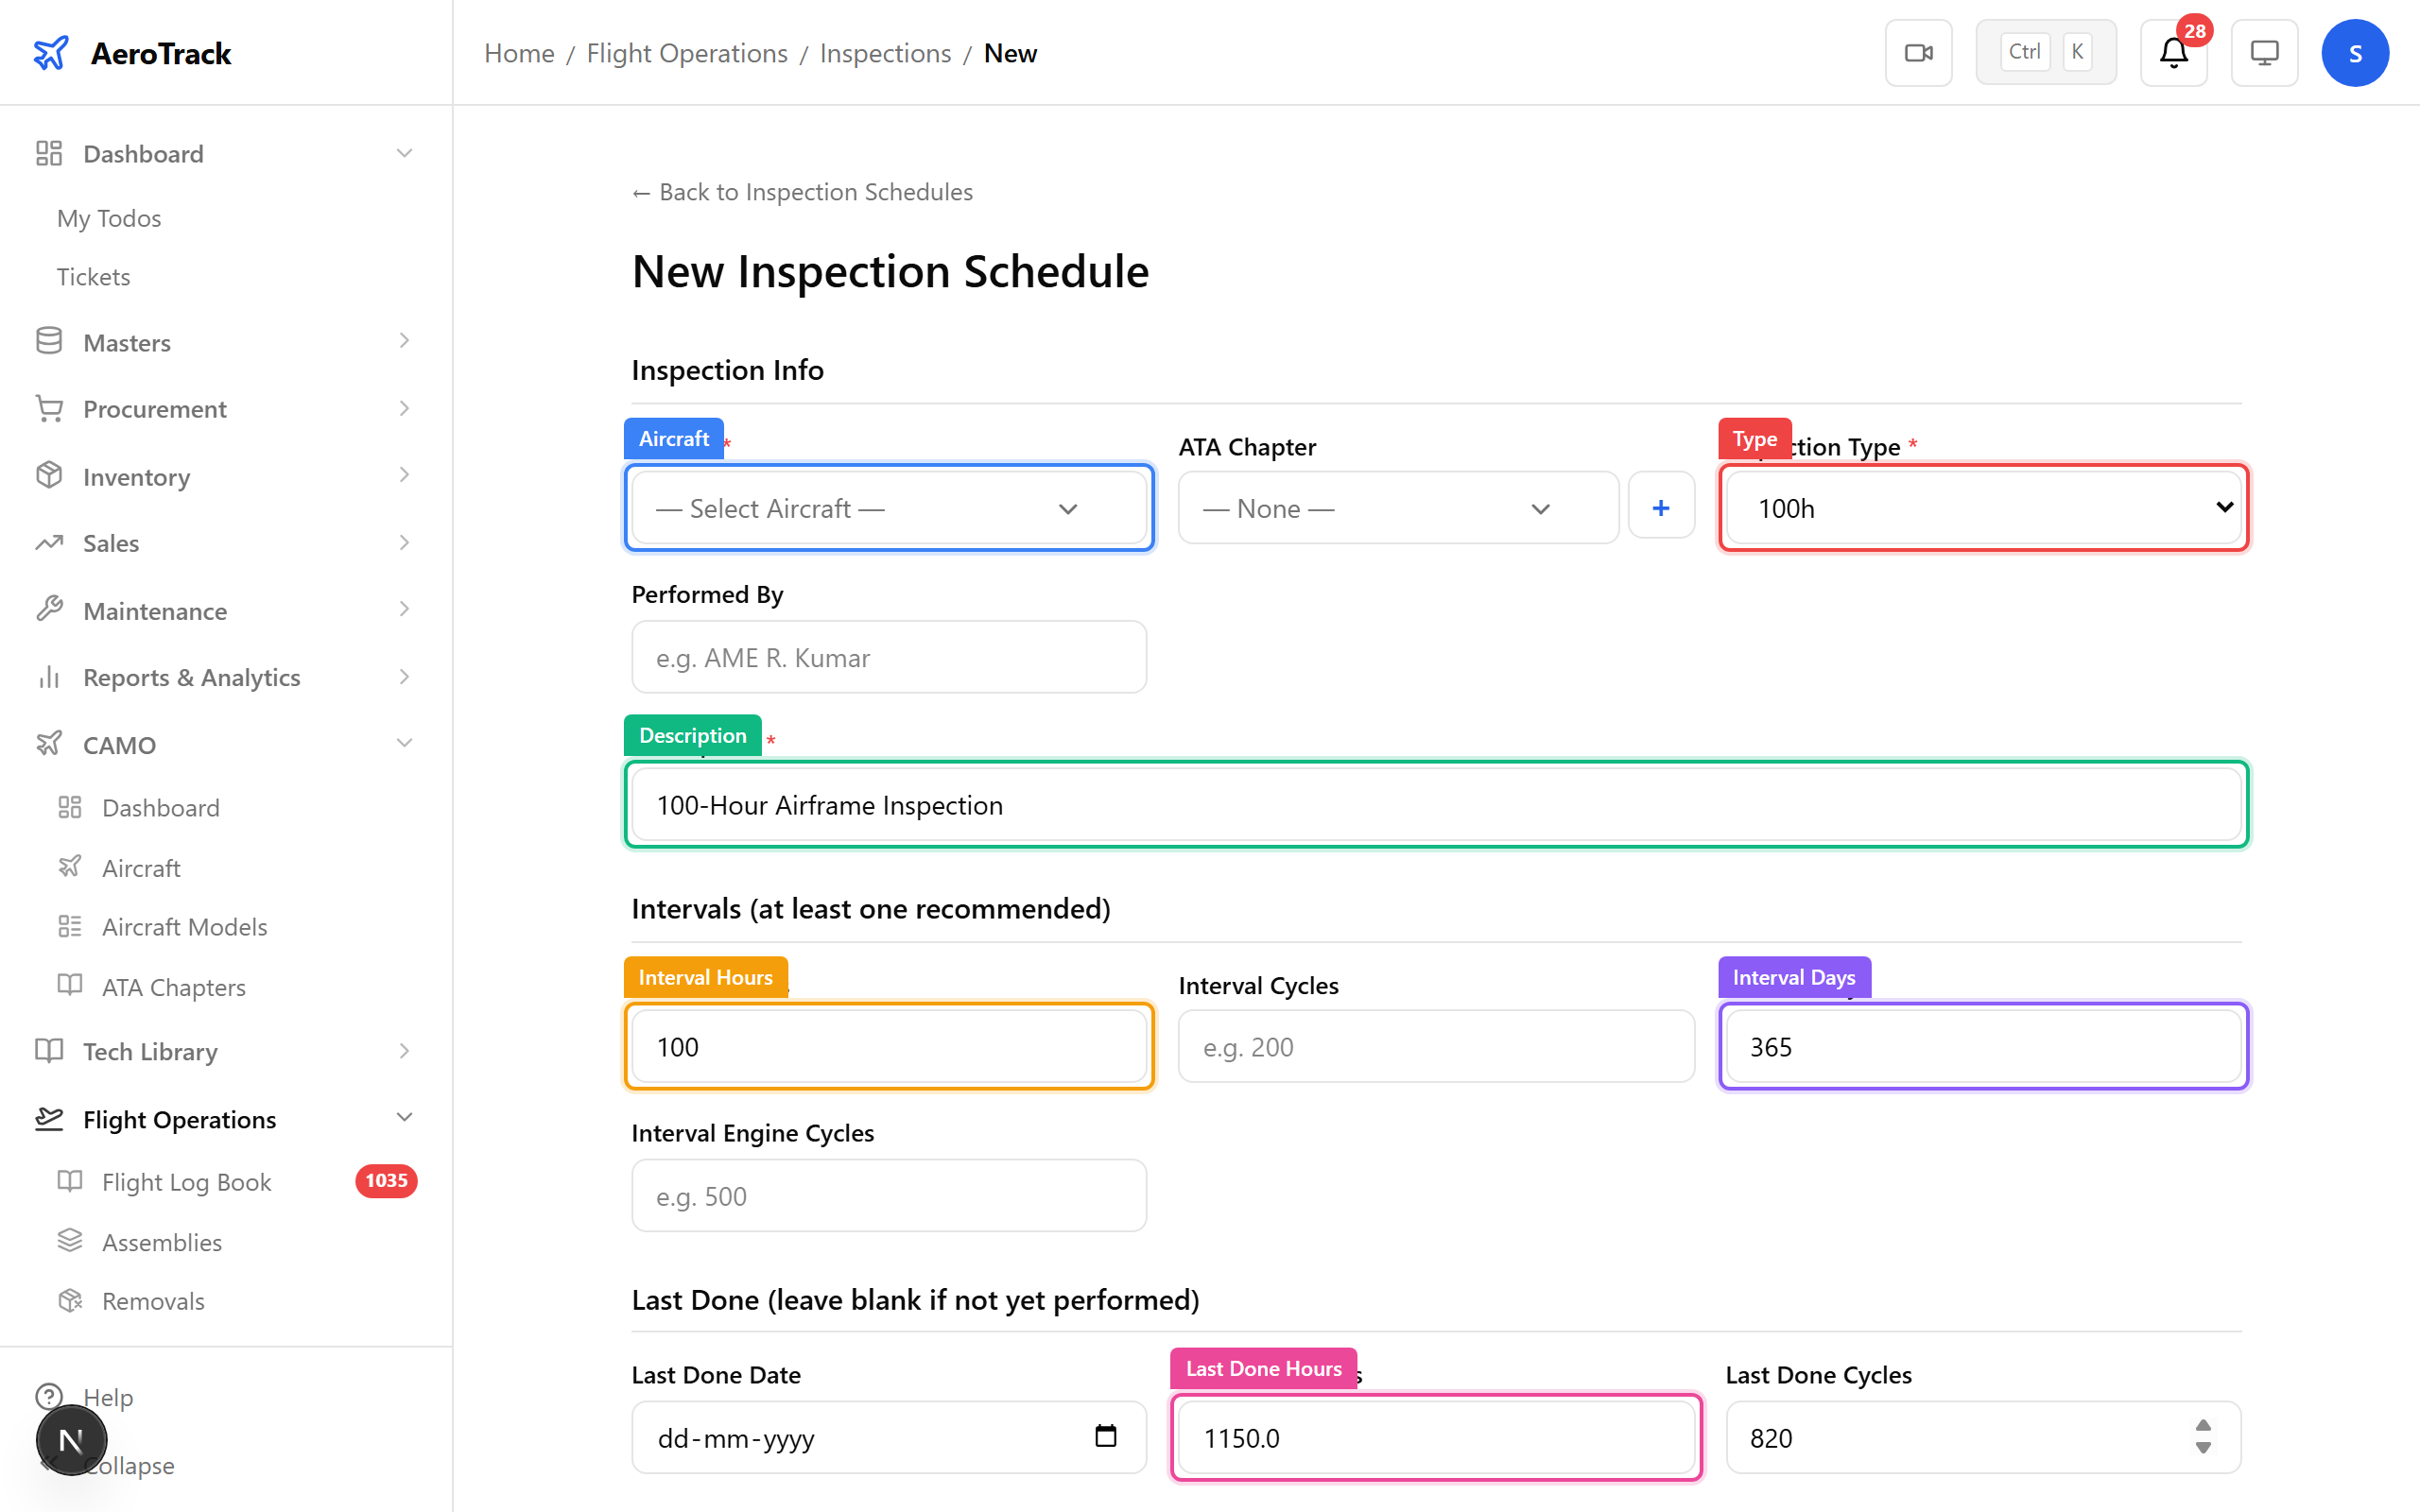Open the Inspection Type 100h dropdown
2420x1512 pixels.
tap(1983, 507)
